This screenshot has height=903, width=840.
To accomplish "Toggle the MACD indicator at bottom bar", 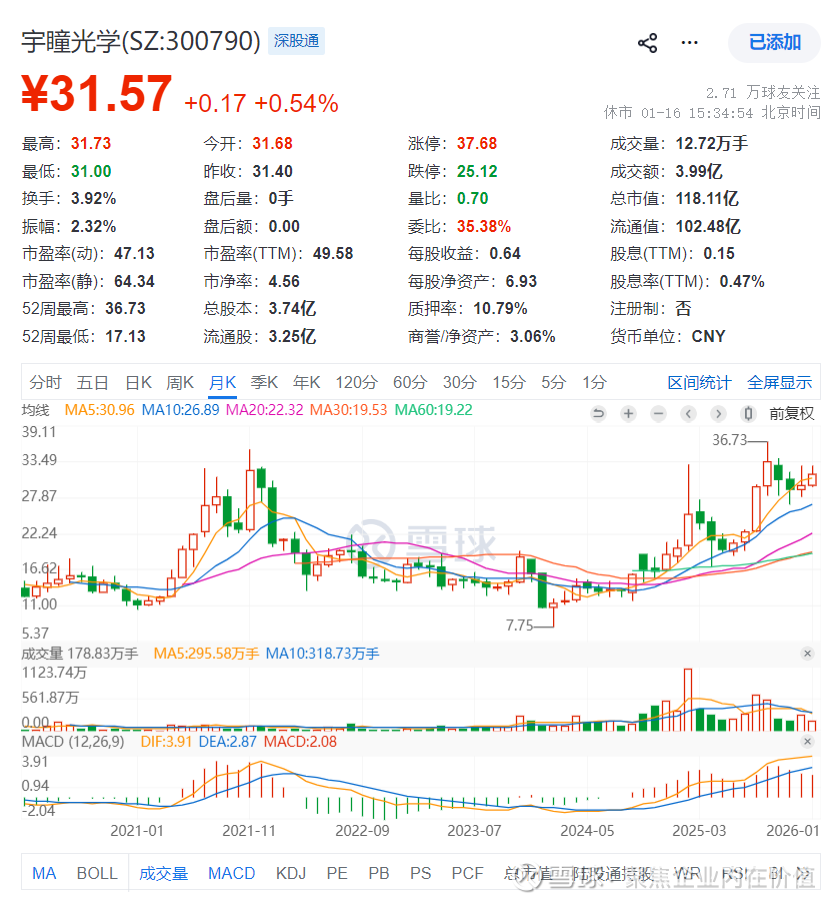I will 231,873.
